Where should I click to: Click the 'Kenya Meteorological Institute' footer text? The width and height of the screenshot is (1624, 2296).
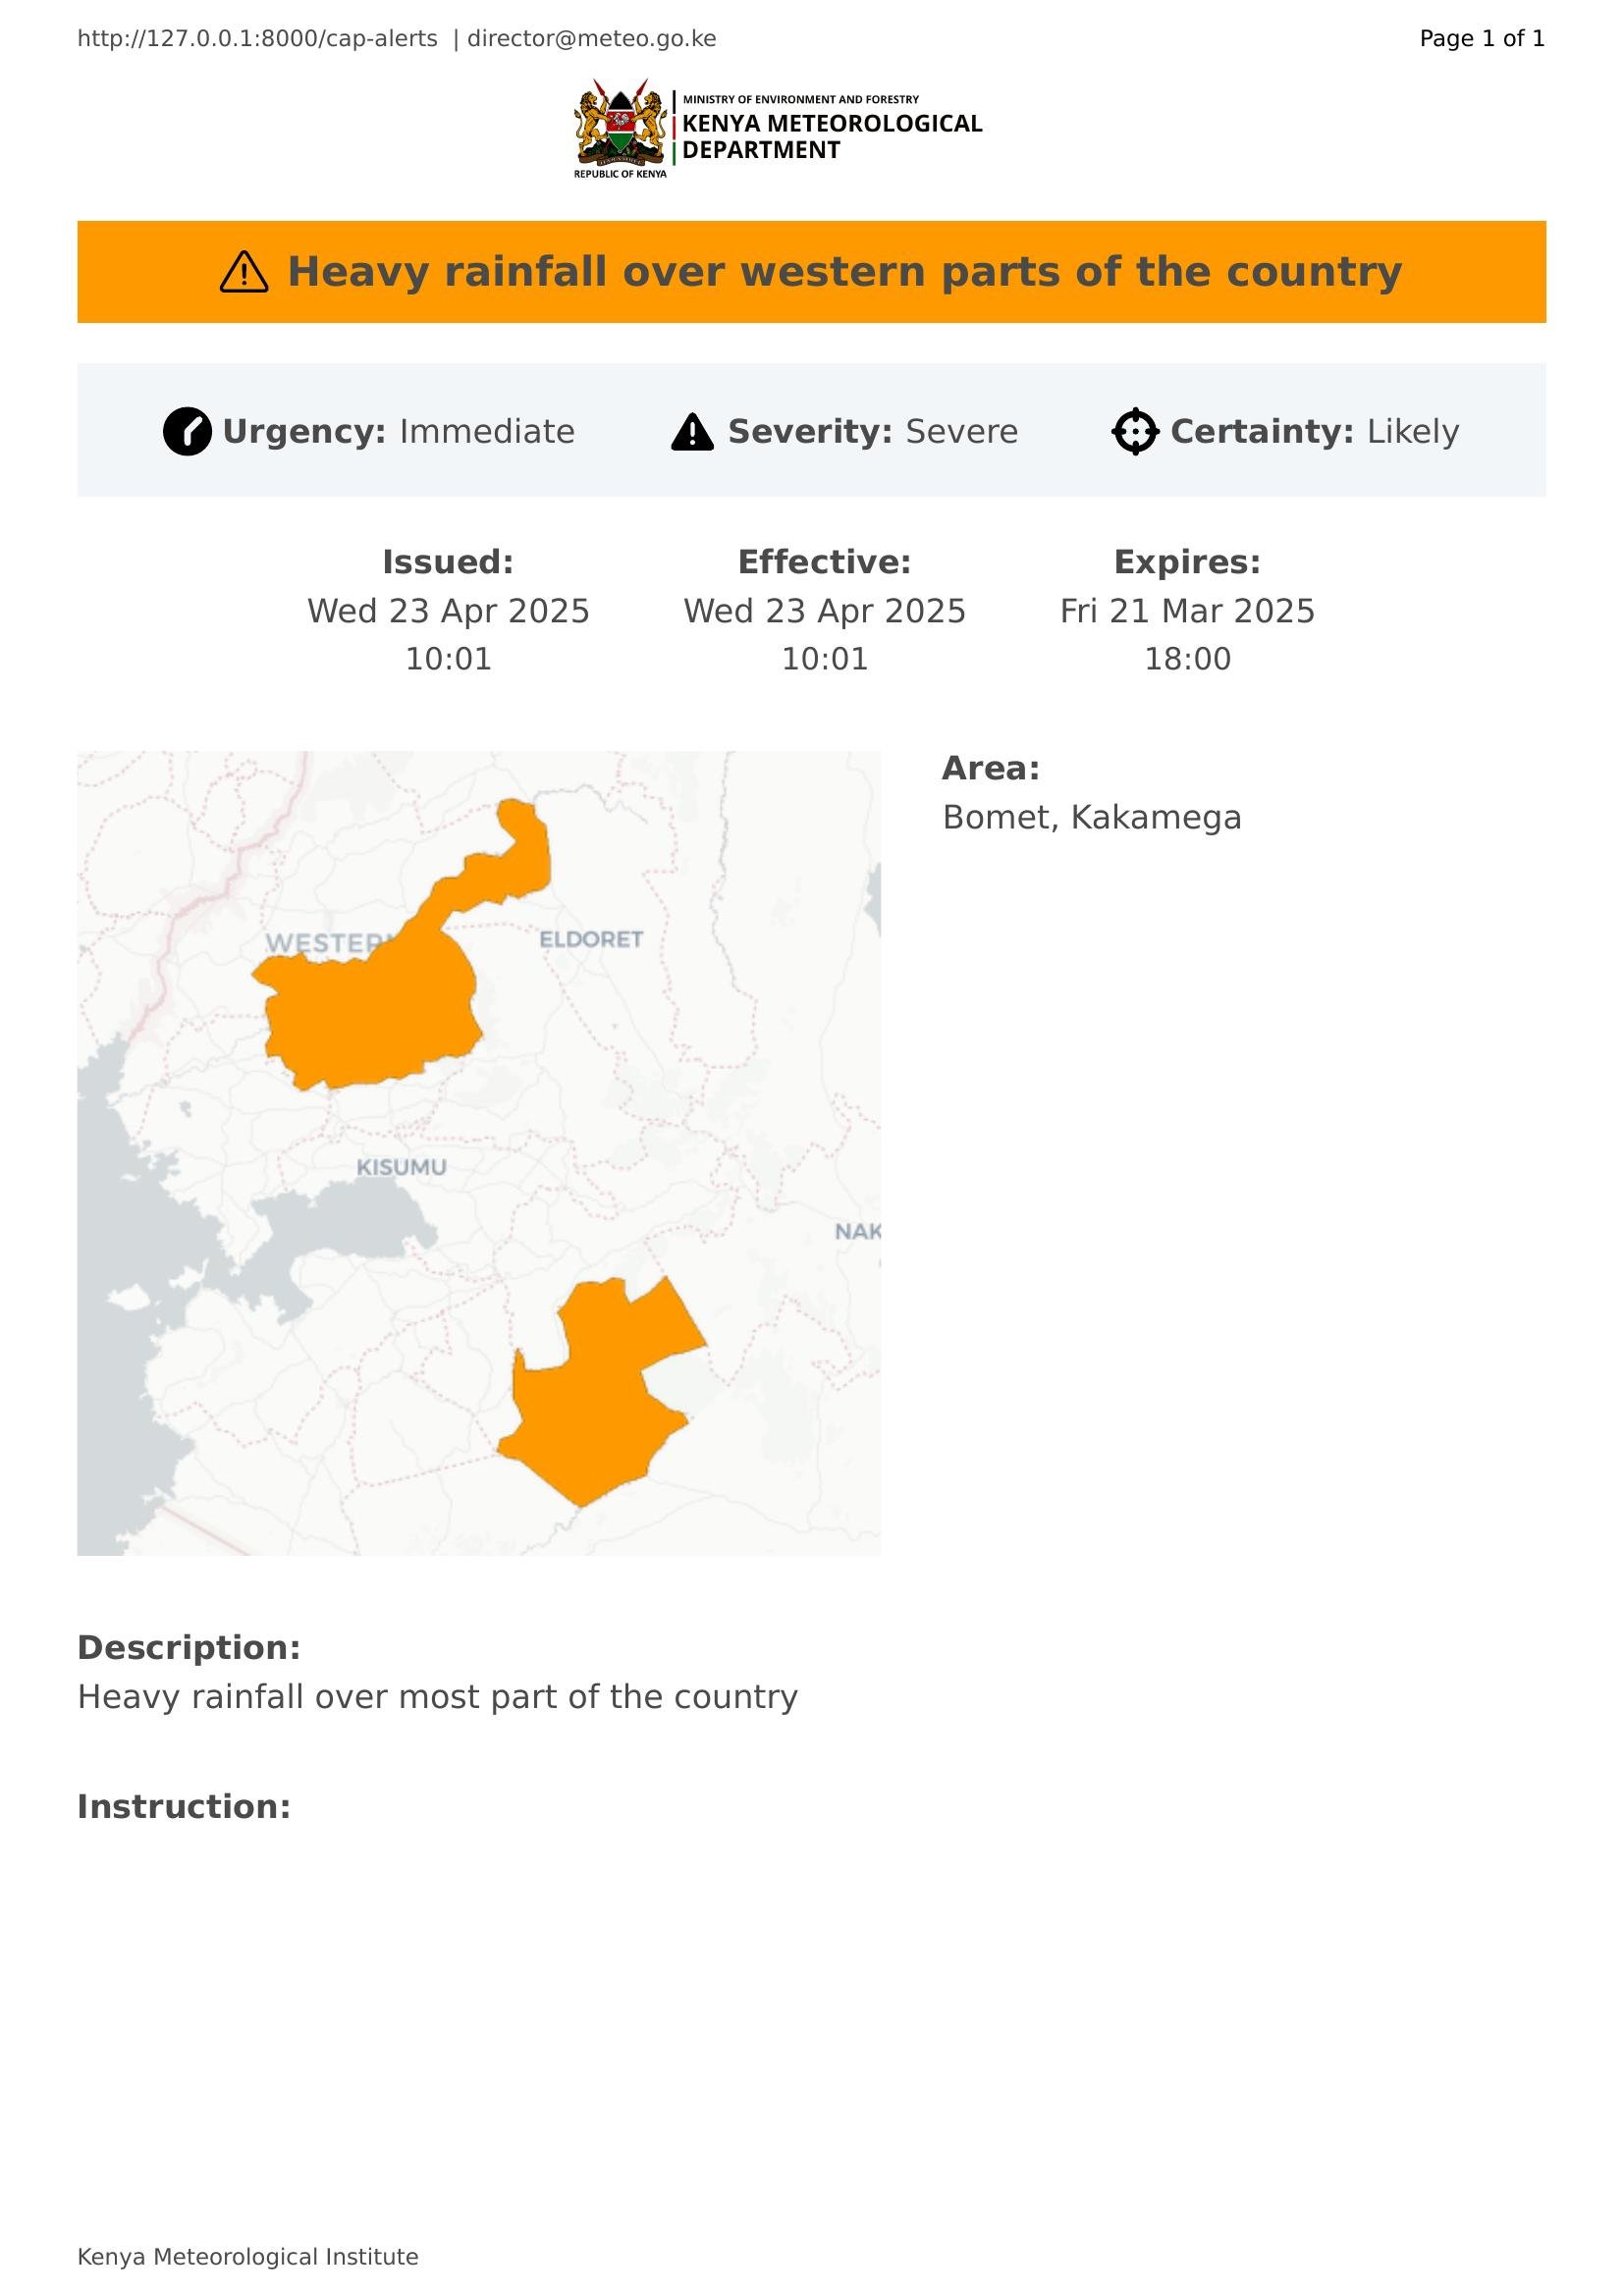point(248,2257)
